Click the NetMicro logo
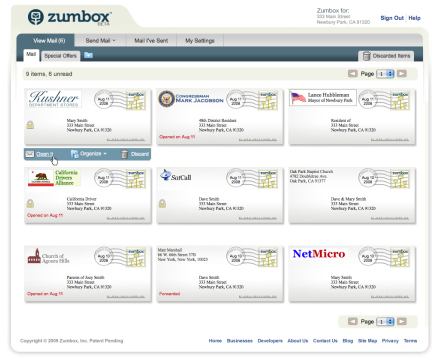 319,254
